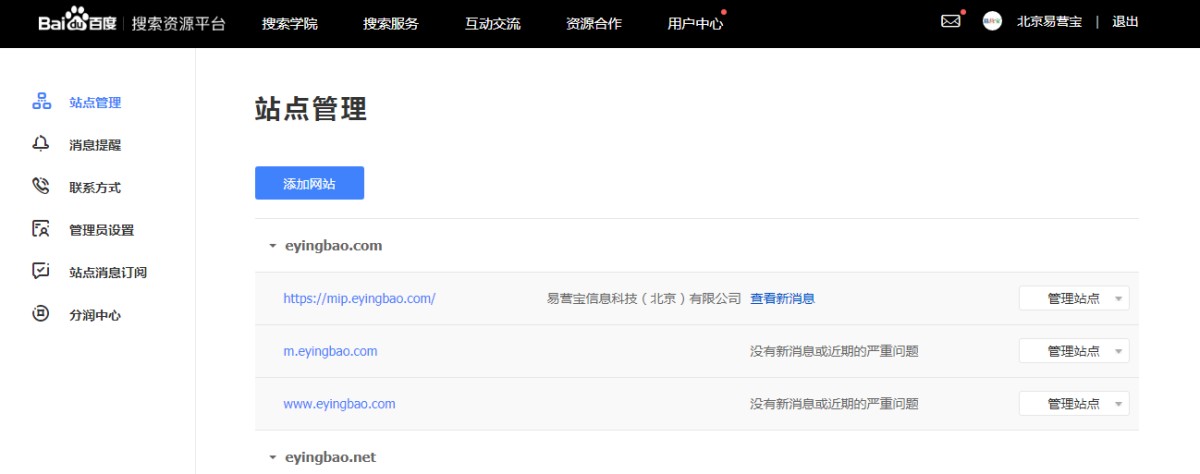
Task: Go to 搜索学院 in top navigation
Action: 290,23
